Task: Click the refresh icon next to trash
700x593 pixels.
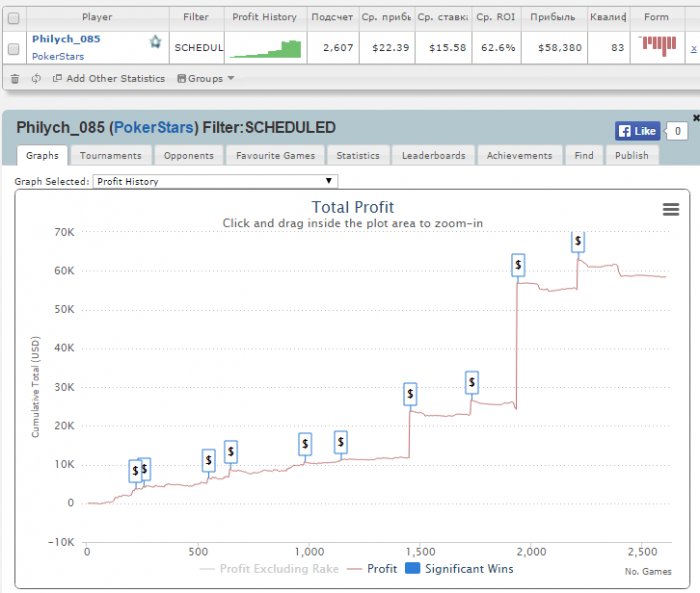Action: click(x=36, y=79)
